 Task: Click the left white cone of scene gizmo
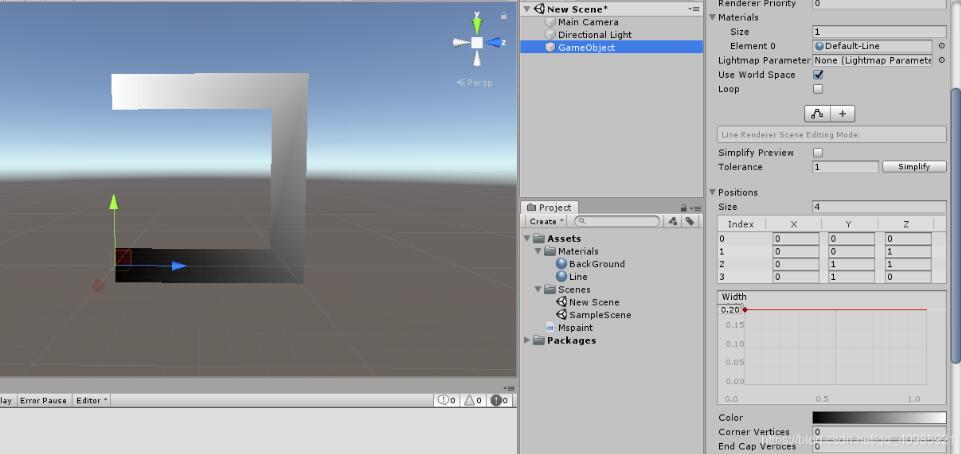(460, 42)
